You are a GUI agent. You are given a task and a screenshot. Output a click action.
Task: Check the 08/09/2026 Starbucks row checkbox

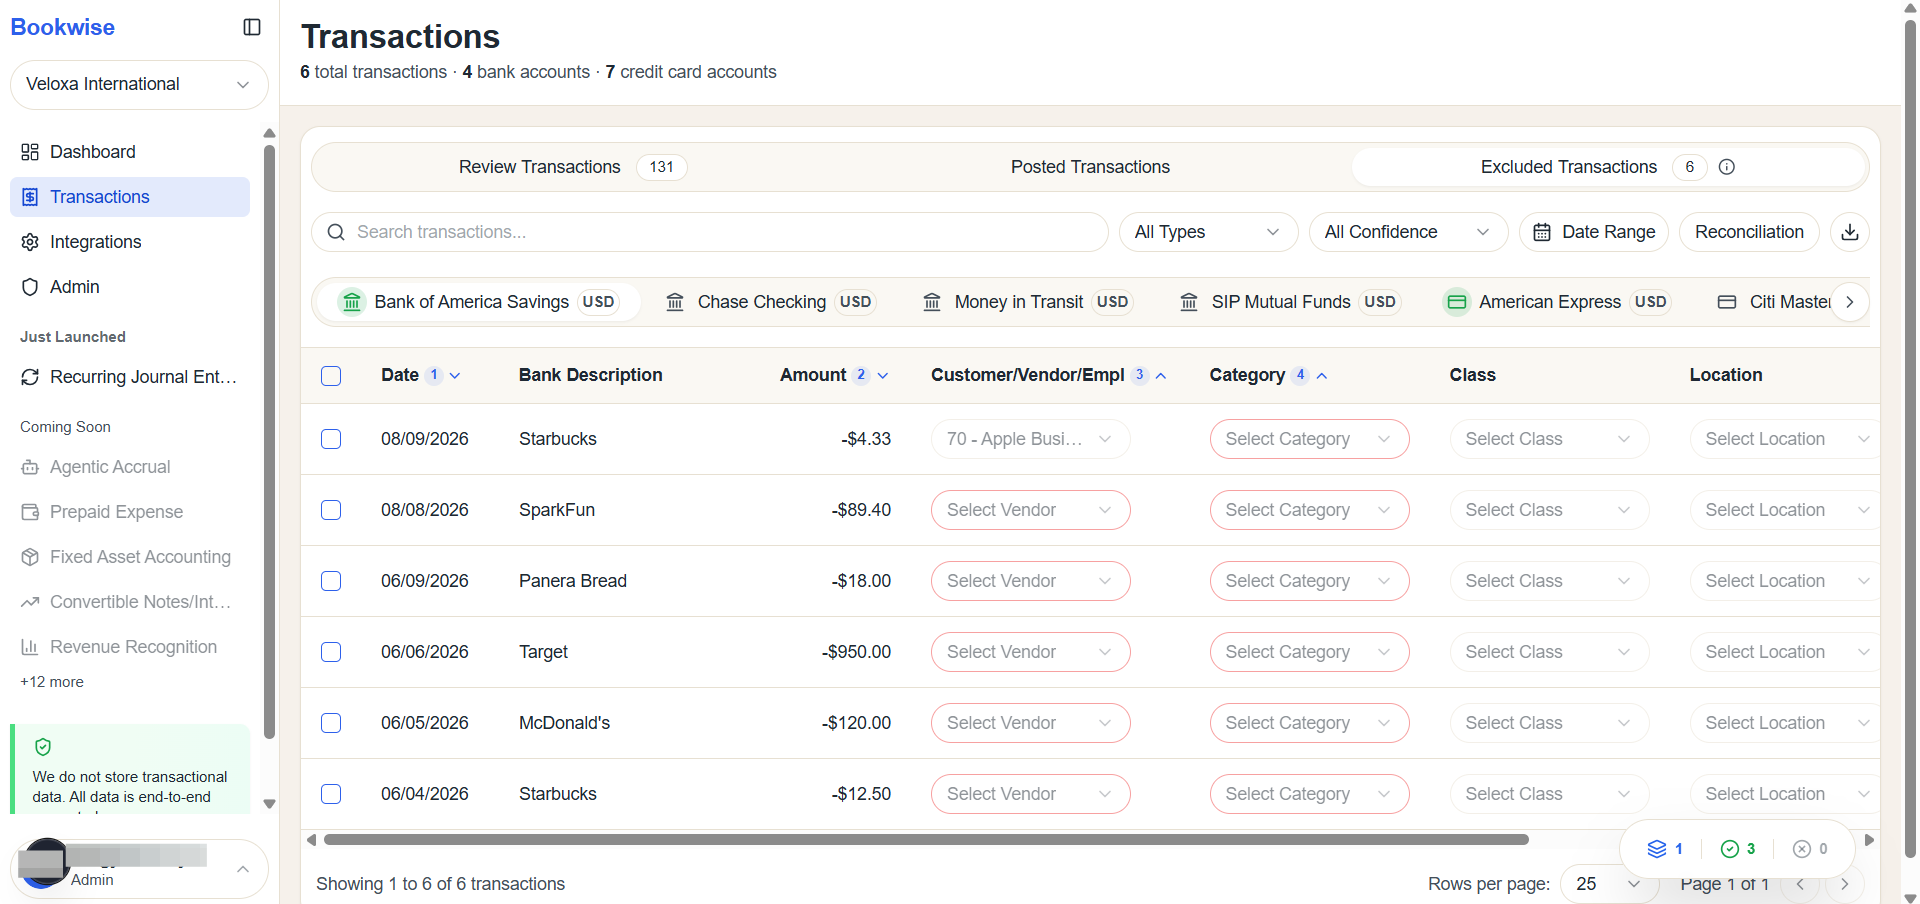click(331, 439)
